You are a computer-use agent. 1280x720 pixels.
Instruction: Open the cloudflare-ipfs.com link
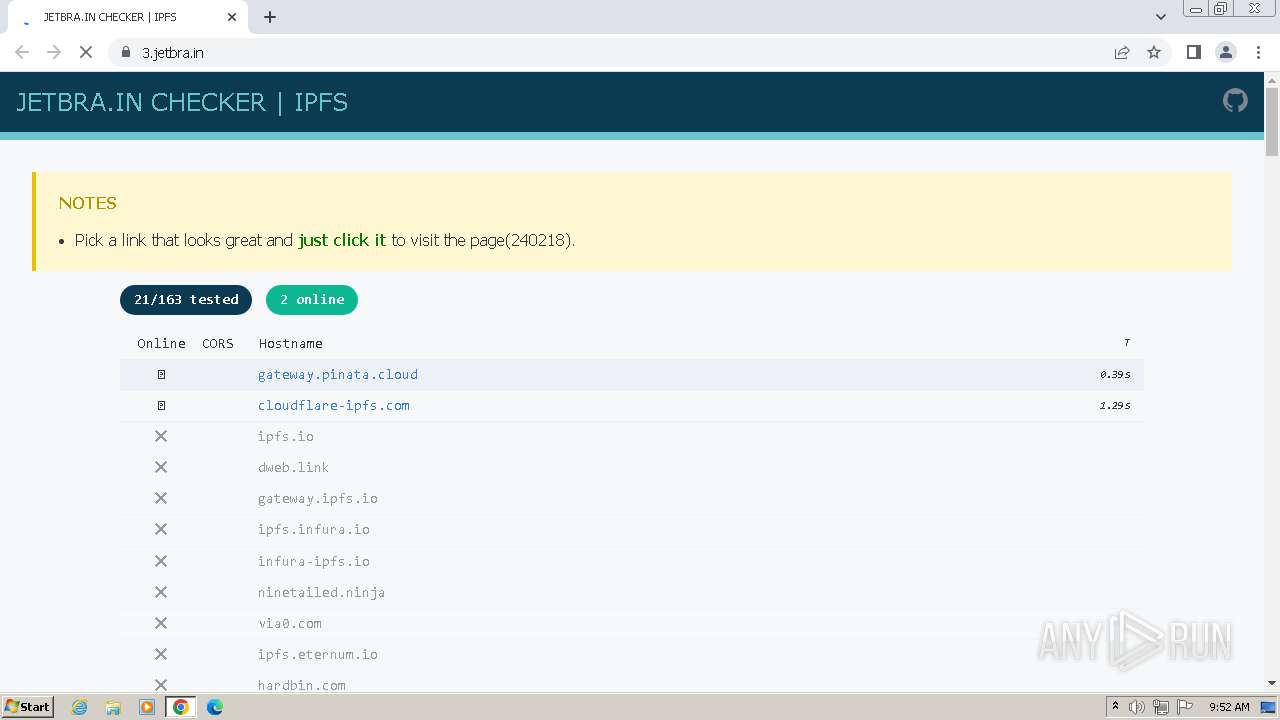(334, 405)
